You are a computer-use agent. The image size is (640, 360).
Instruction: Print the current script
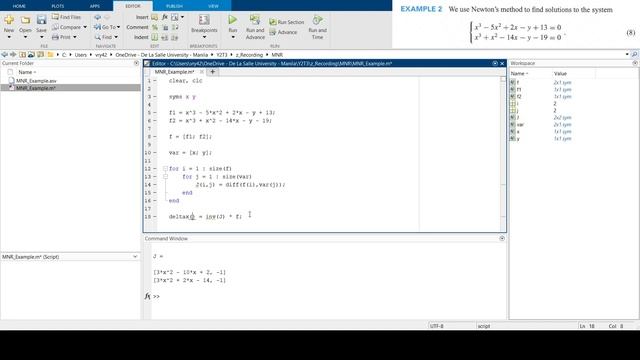[62, 37]
